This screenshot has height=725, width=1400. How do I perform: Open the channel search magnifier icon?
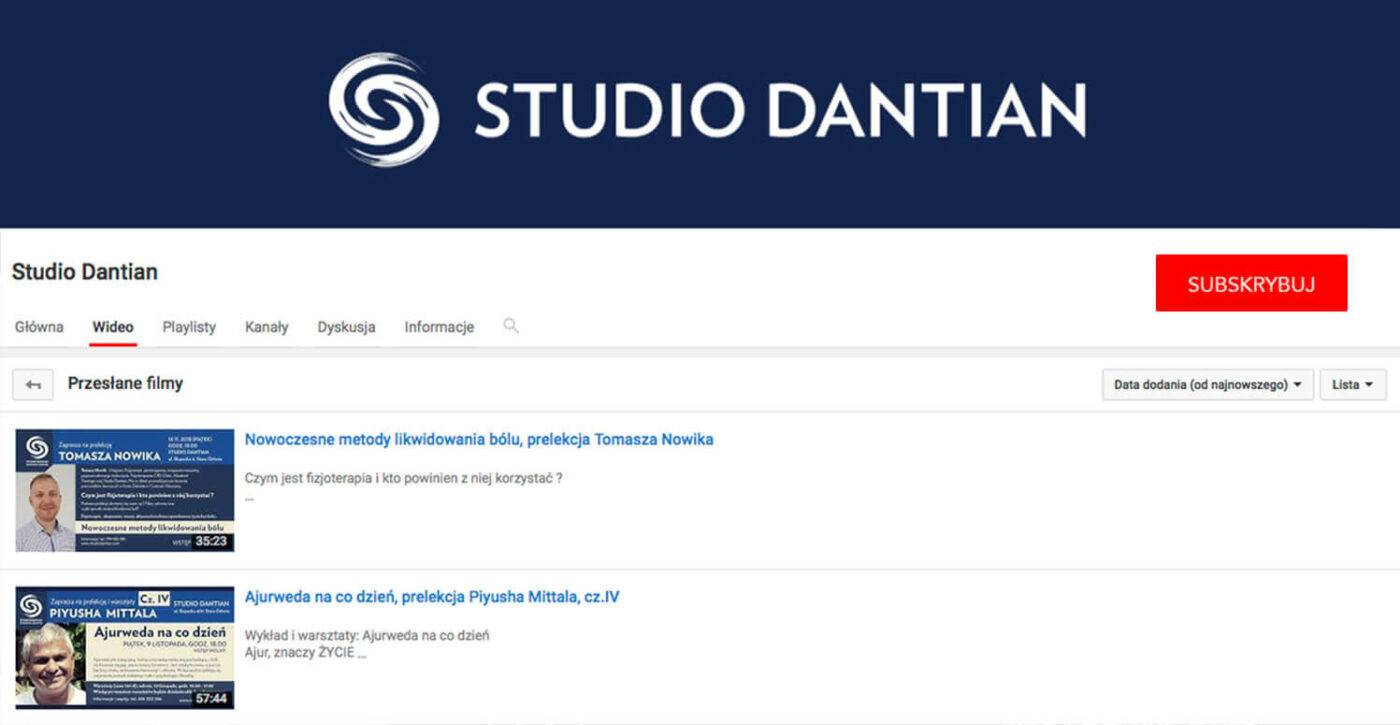click(511, 326)
